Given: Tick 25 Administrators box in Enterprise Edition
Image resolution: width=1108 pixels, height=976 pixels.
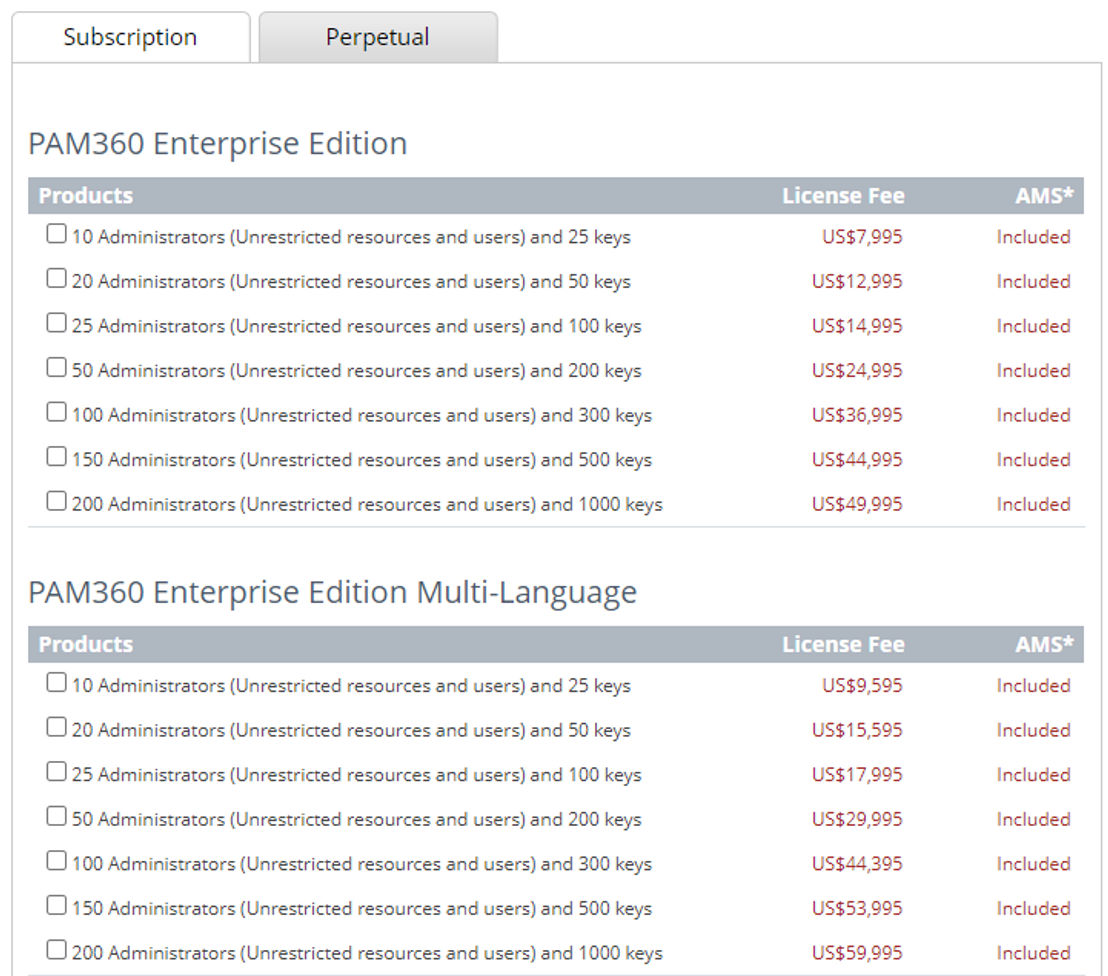Looking at the screenshot, I should (x=57, y=322).
